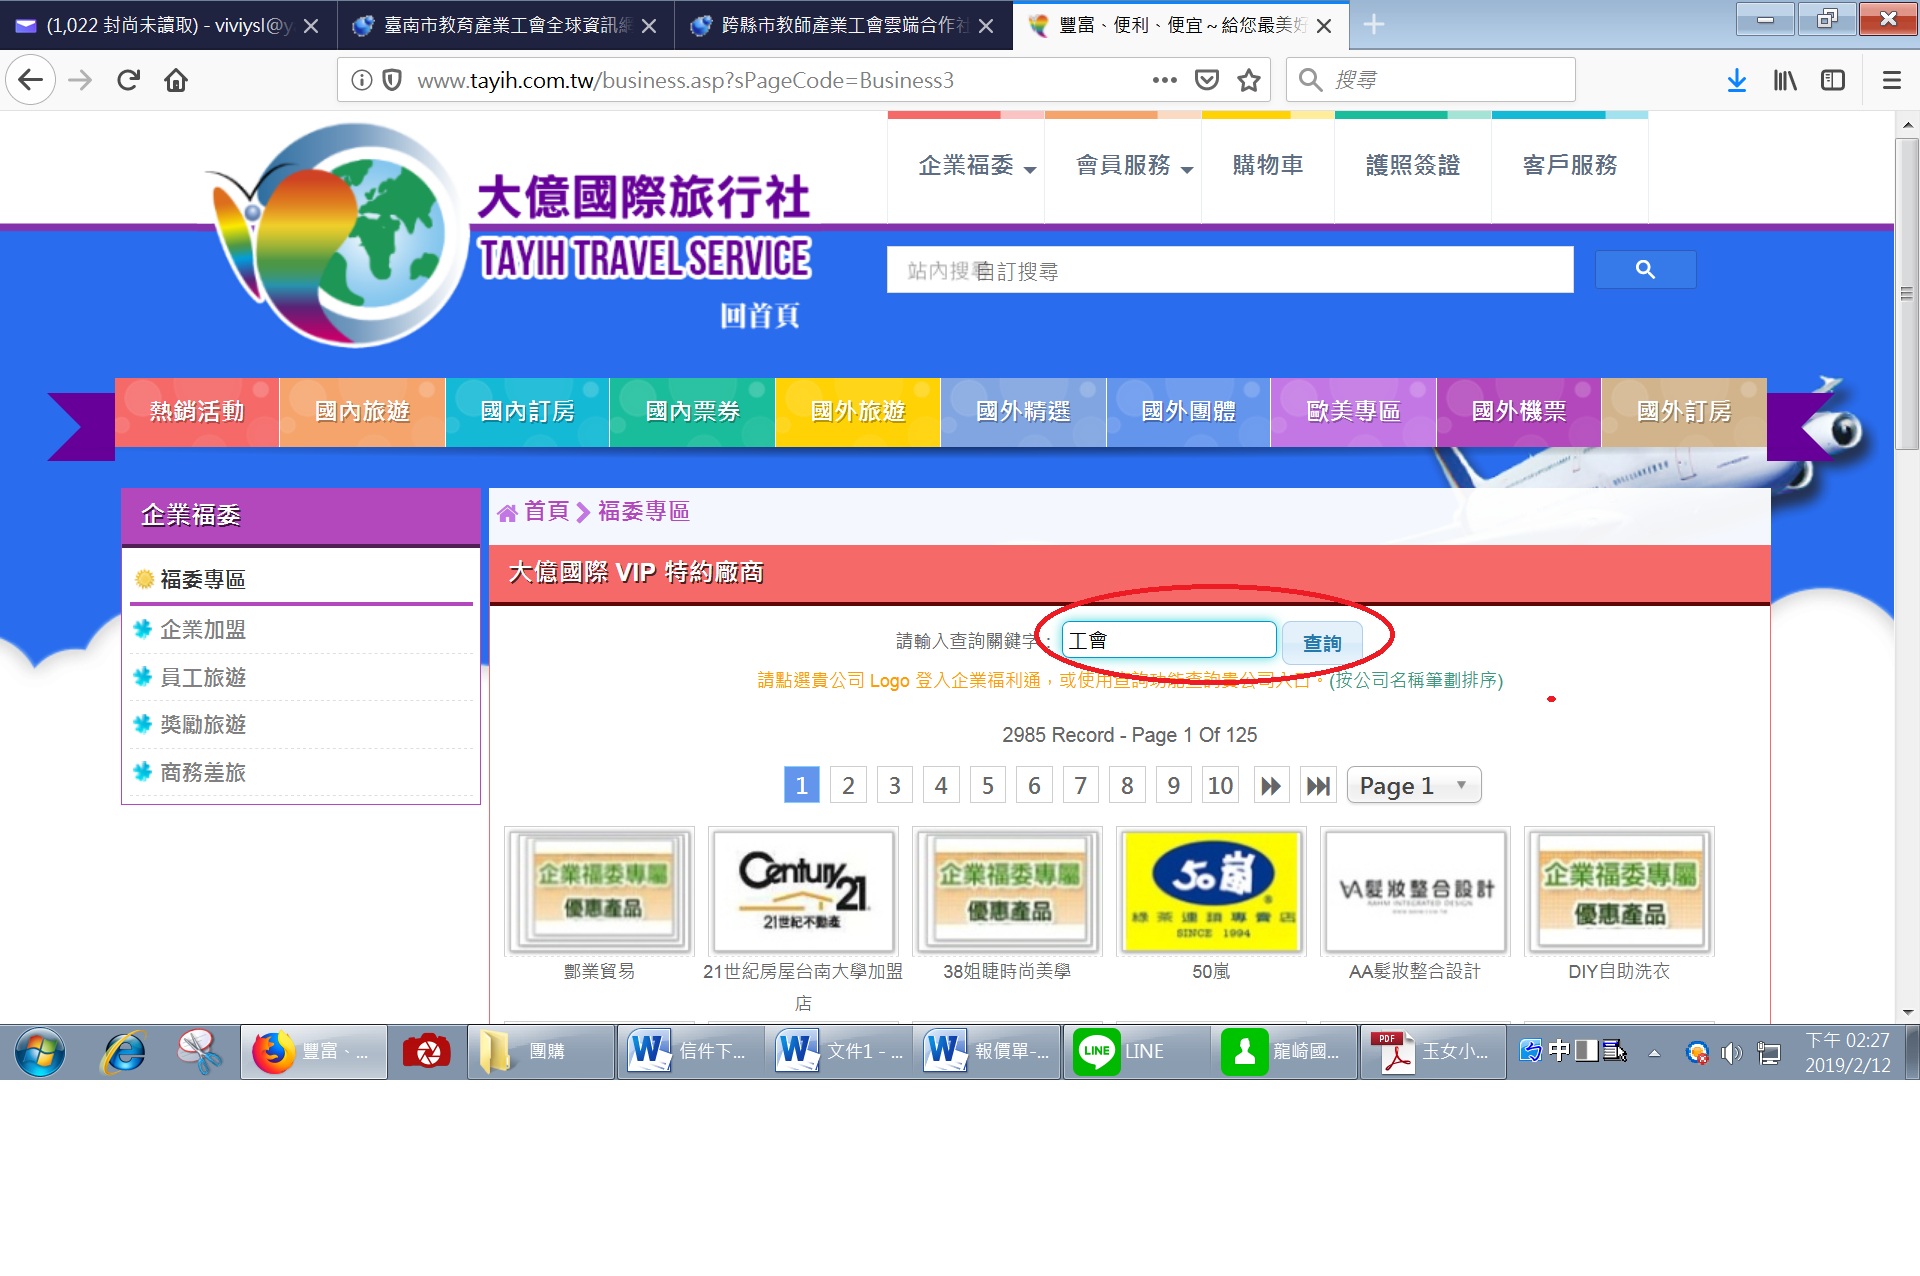Switch to 臺南市教育產業工會 browser tab
Viewport: 1920px width, 1276px height.
click(x=505, y=25)
